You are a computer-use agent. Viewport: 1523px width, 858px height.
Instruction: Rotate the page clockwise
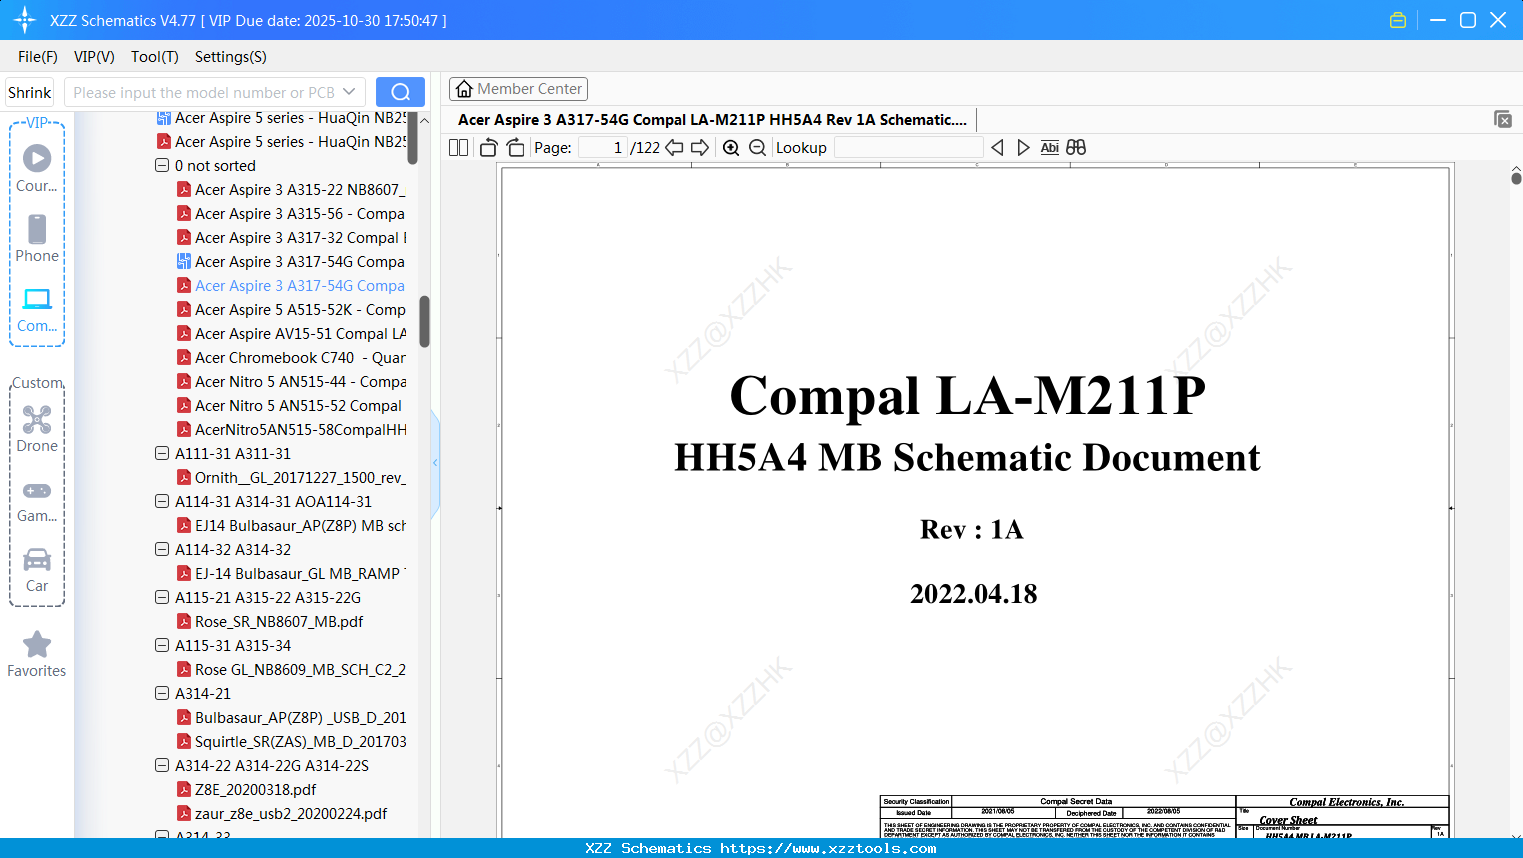click(515, 148)
